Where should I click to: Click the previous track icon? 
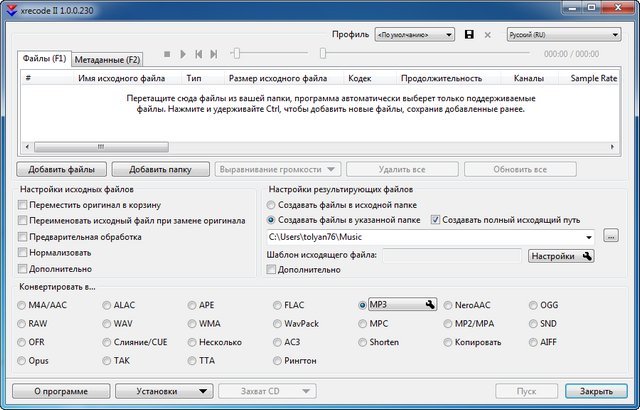[199, 53]
